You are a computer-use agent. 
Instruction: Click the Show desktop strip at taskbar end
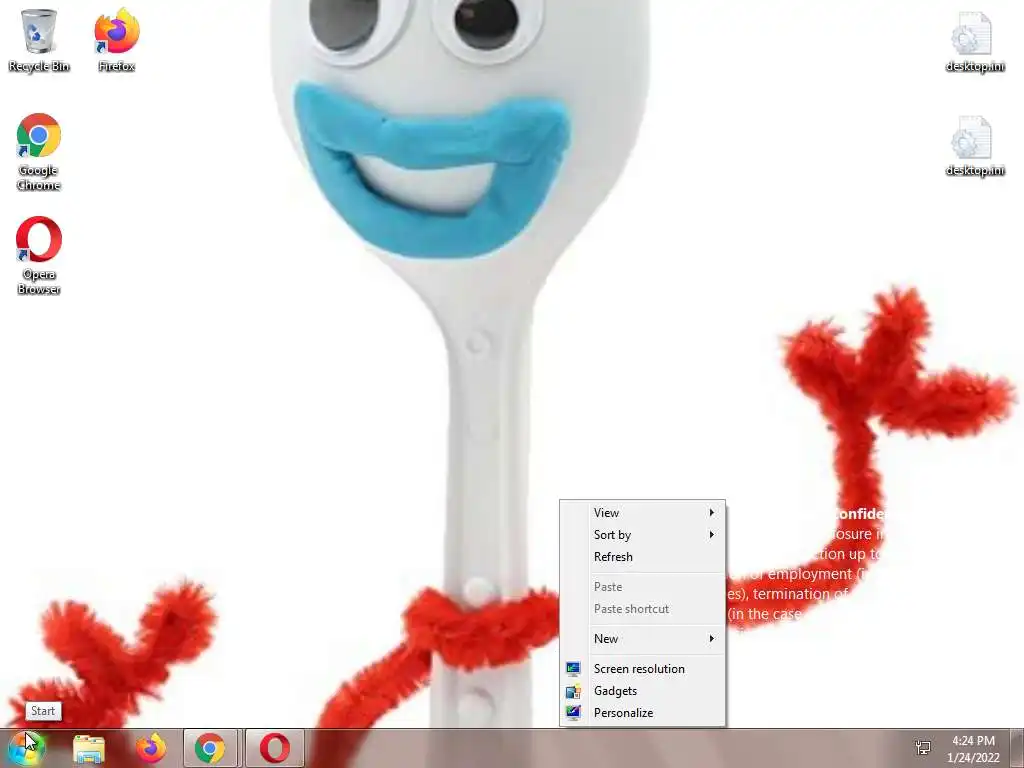(x=1017, y=748)
